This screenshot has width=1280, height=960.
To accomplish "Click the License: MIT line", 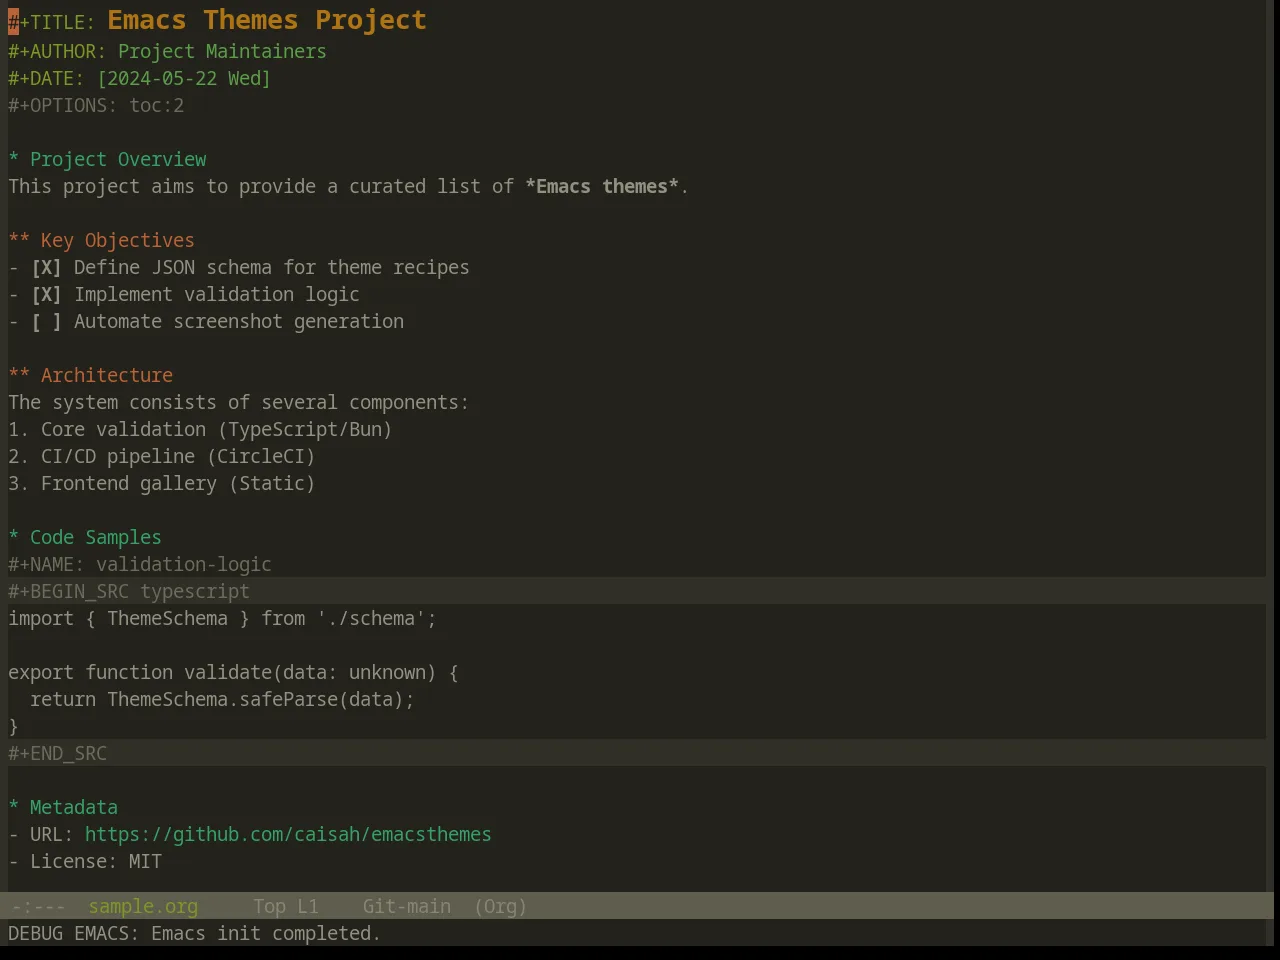I will pyautogui.click(x=85, y=862).
